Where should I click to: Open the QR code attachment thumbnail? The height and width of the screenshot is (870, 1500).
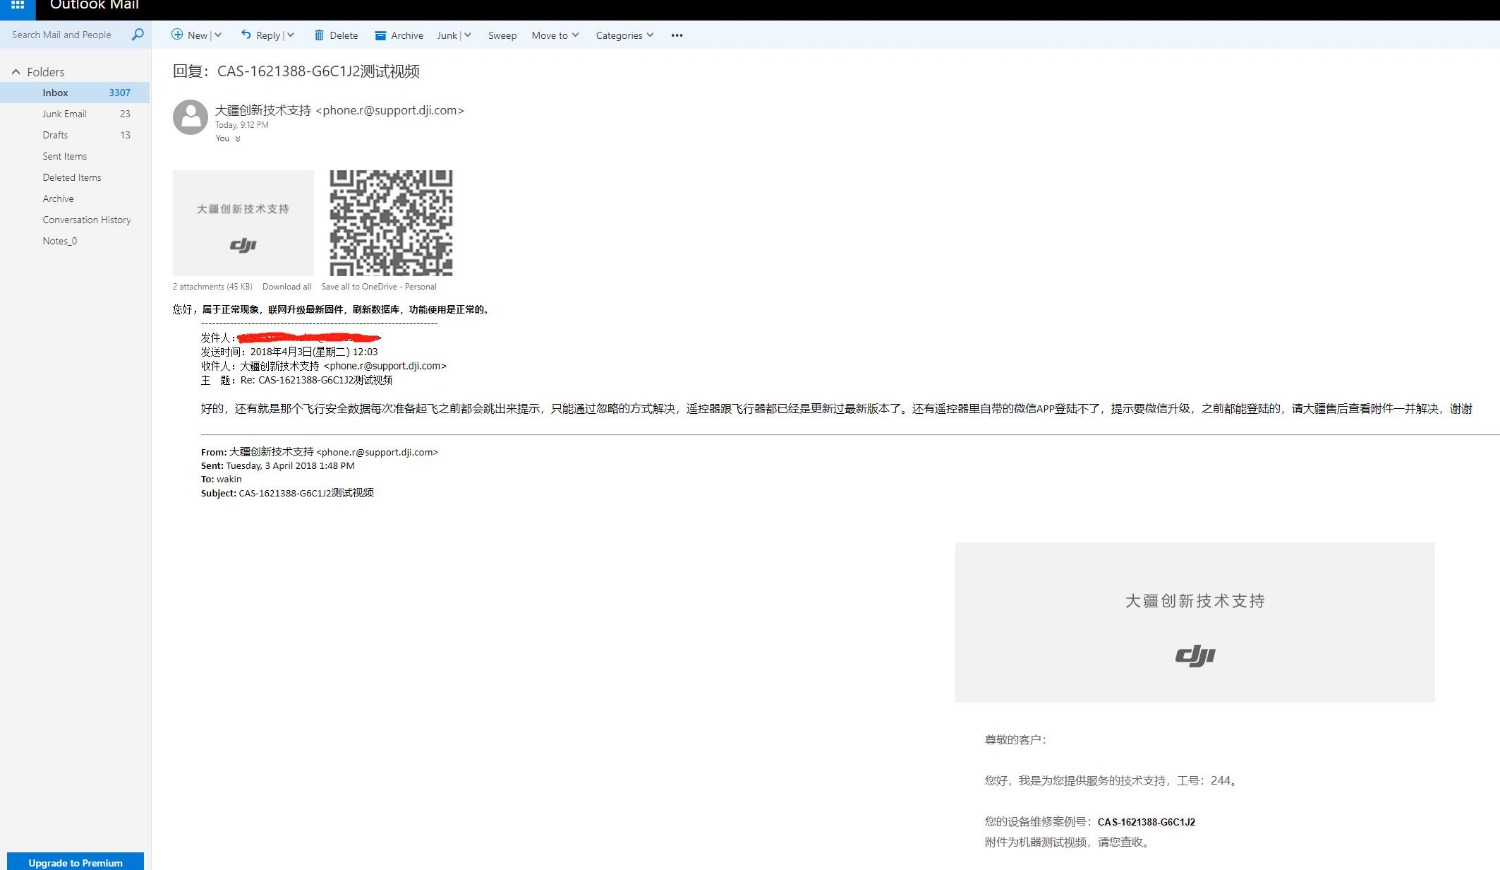coord(391,222)
